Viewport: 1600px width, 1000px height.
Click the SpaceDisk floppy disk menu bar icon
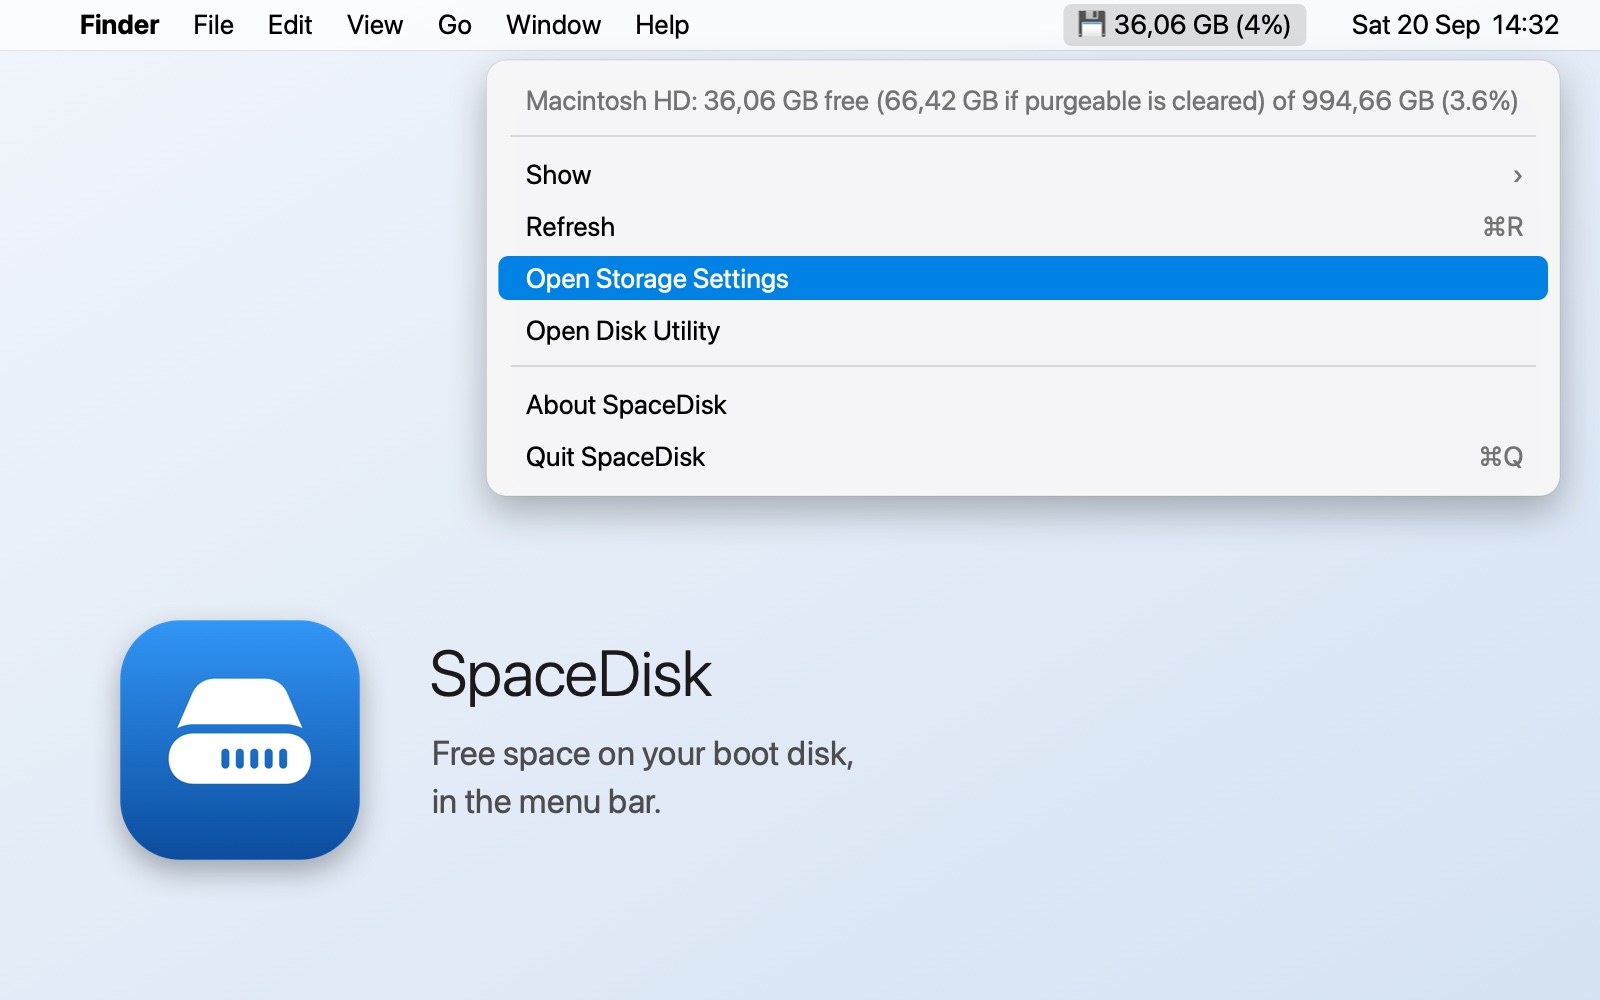point(1091,24)
